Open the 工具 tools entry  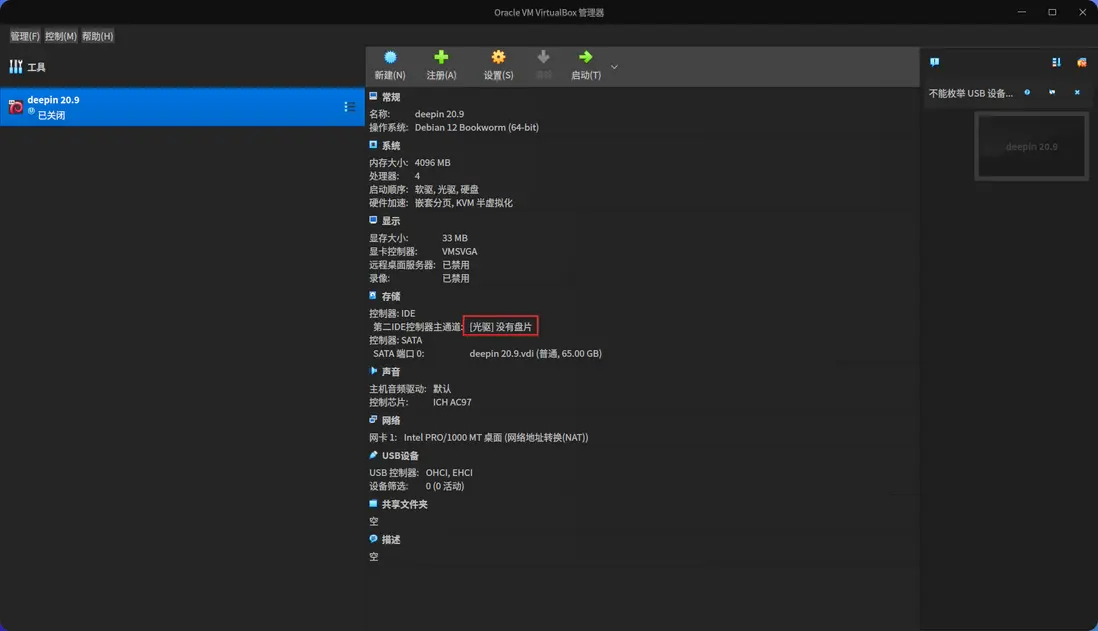click(x=28, y=67)
